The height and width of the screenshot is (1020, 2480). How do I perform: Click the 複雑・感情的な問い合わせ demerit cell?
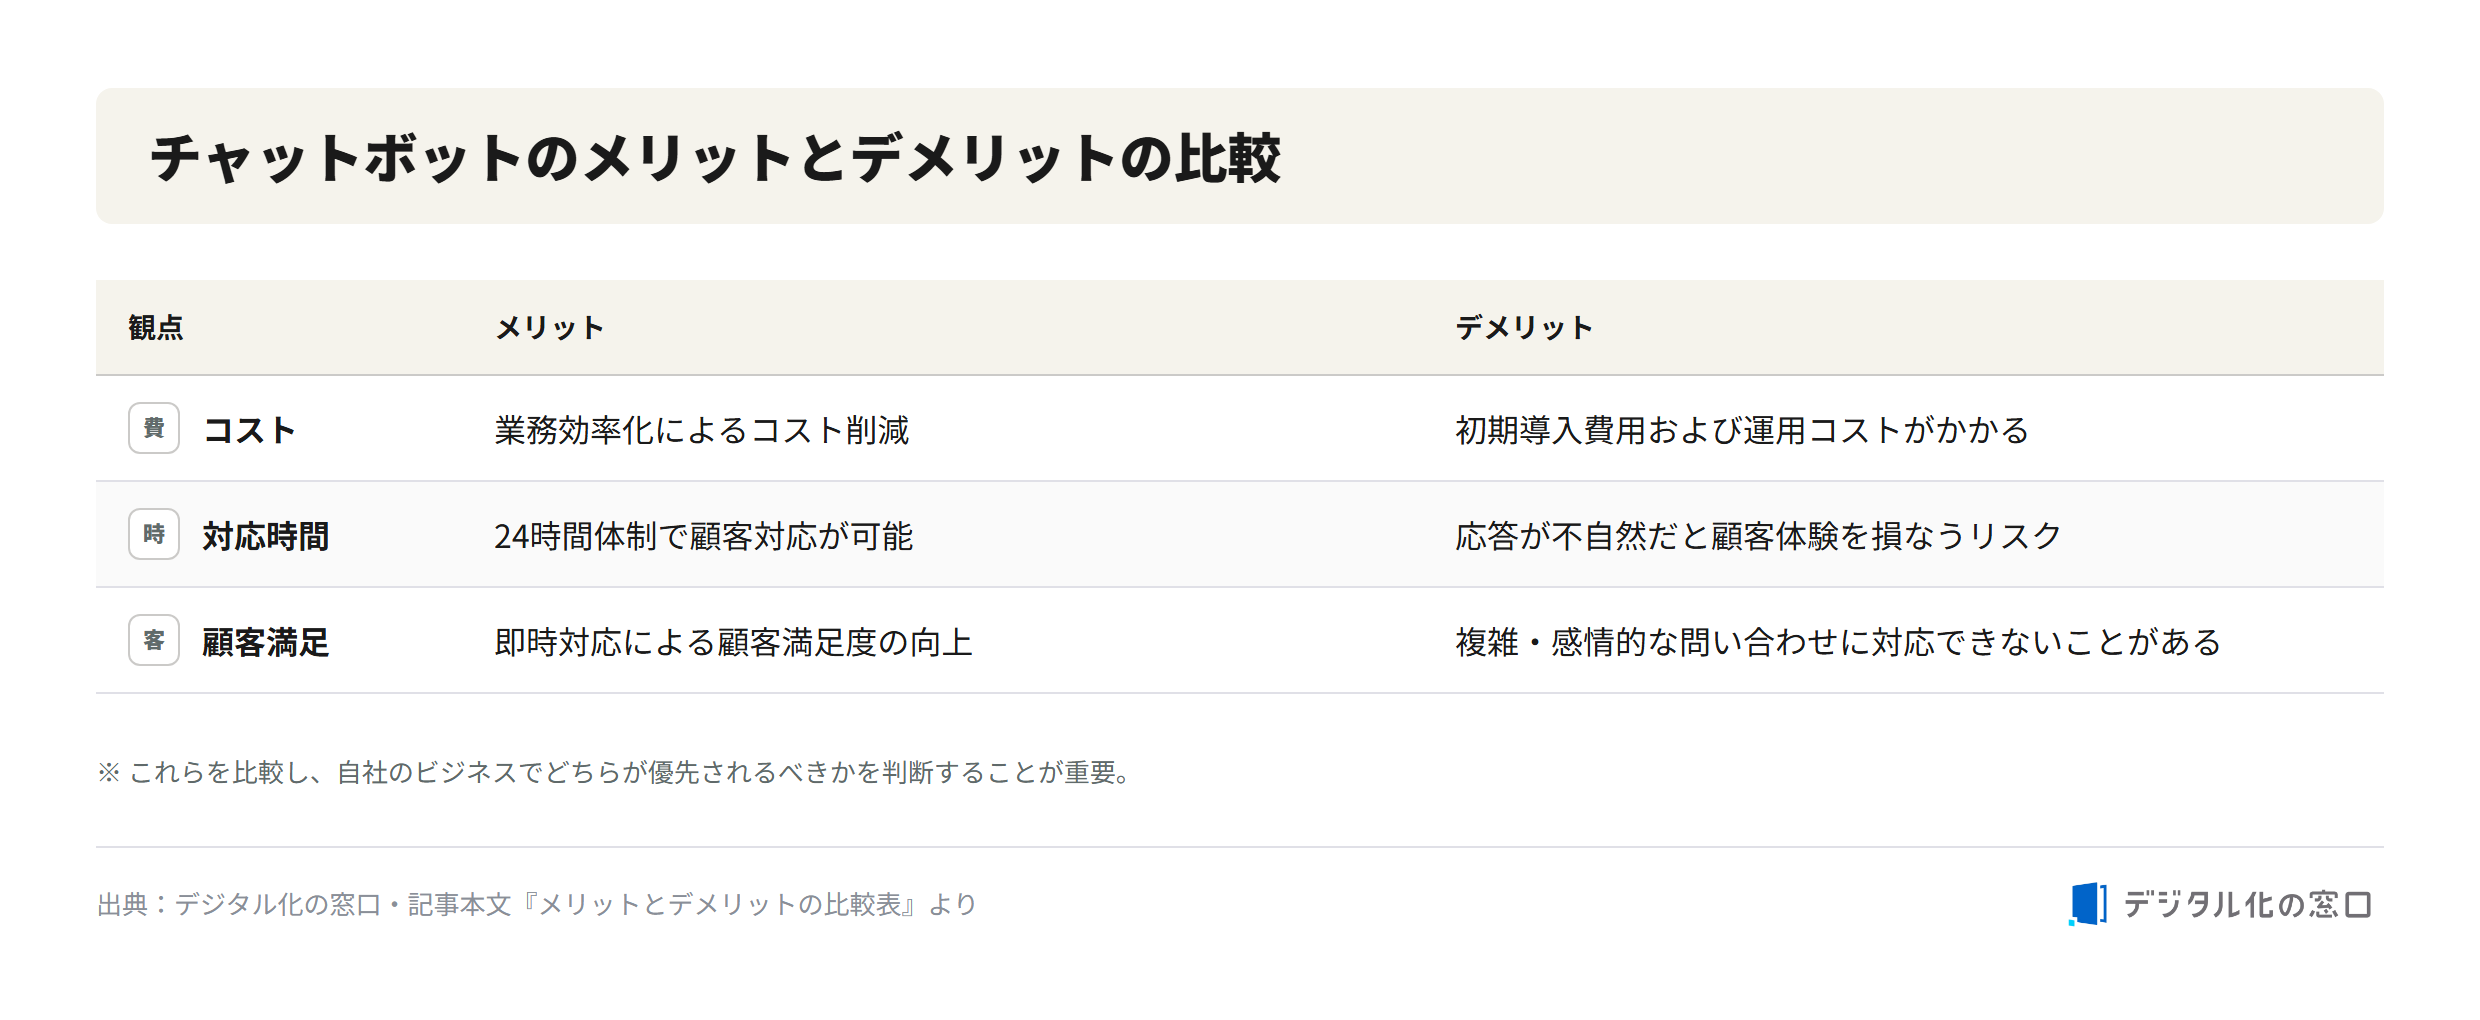(x=1838, y=642)
